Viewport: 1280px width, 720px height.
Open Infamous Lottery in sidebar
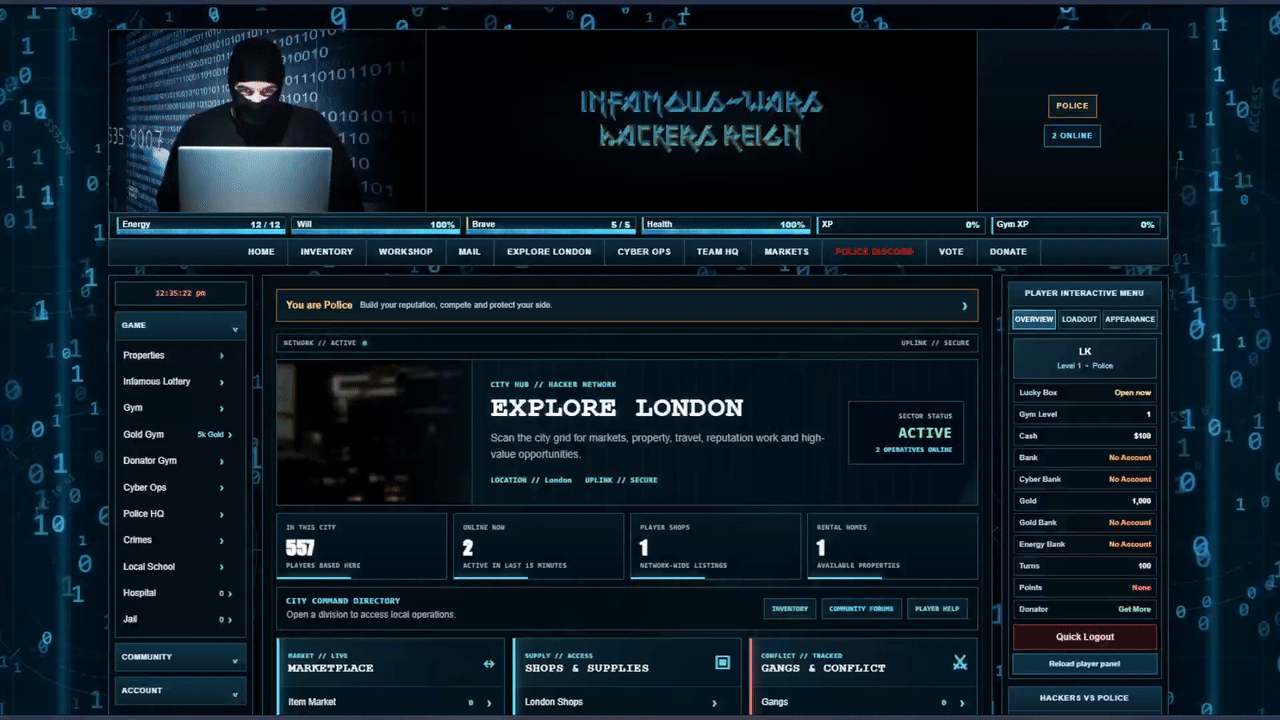click(x=180, y=382)
